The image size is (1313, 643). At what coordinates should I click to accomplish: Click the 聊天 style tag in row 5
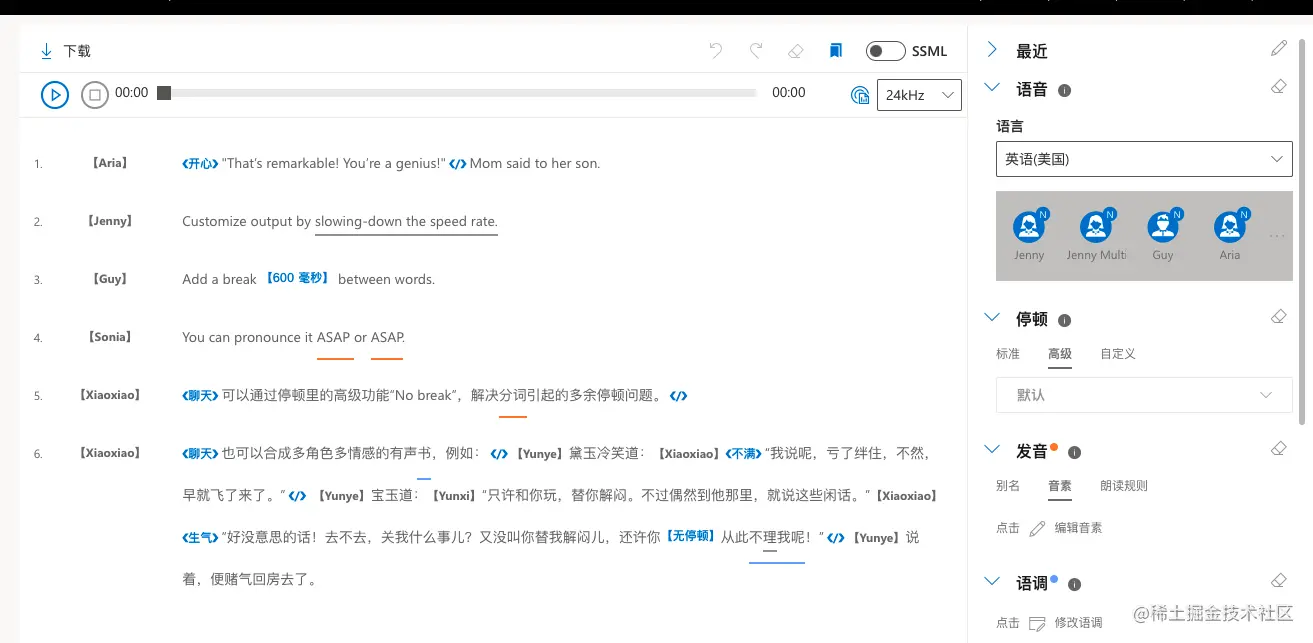tap(200, 395)
